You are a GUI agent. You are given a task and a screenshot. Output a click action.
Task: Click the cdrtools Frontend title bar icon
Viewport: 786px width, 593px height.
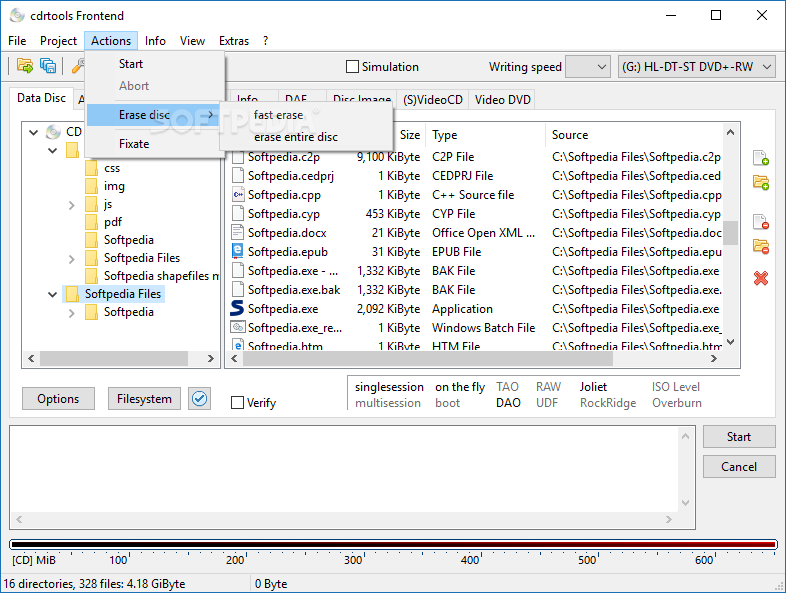coord(17,16)
